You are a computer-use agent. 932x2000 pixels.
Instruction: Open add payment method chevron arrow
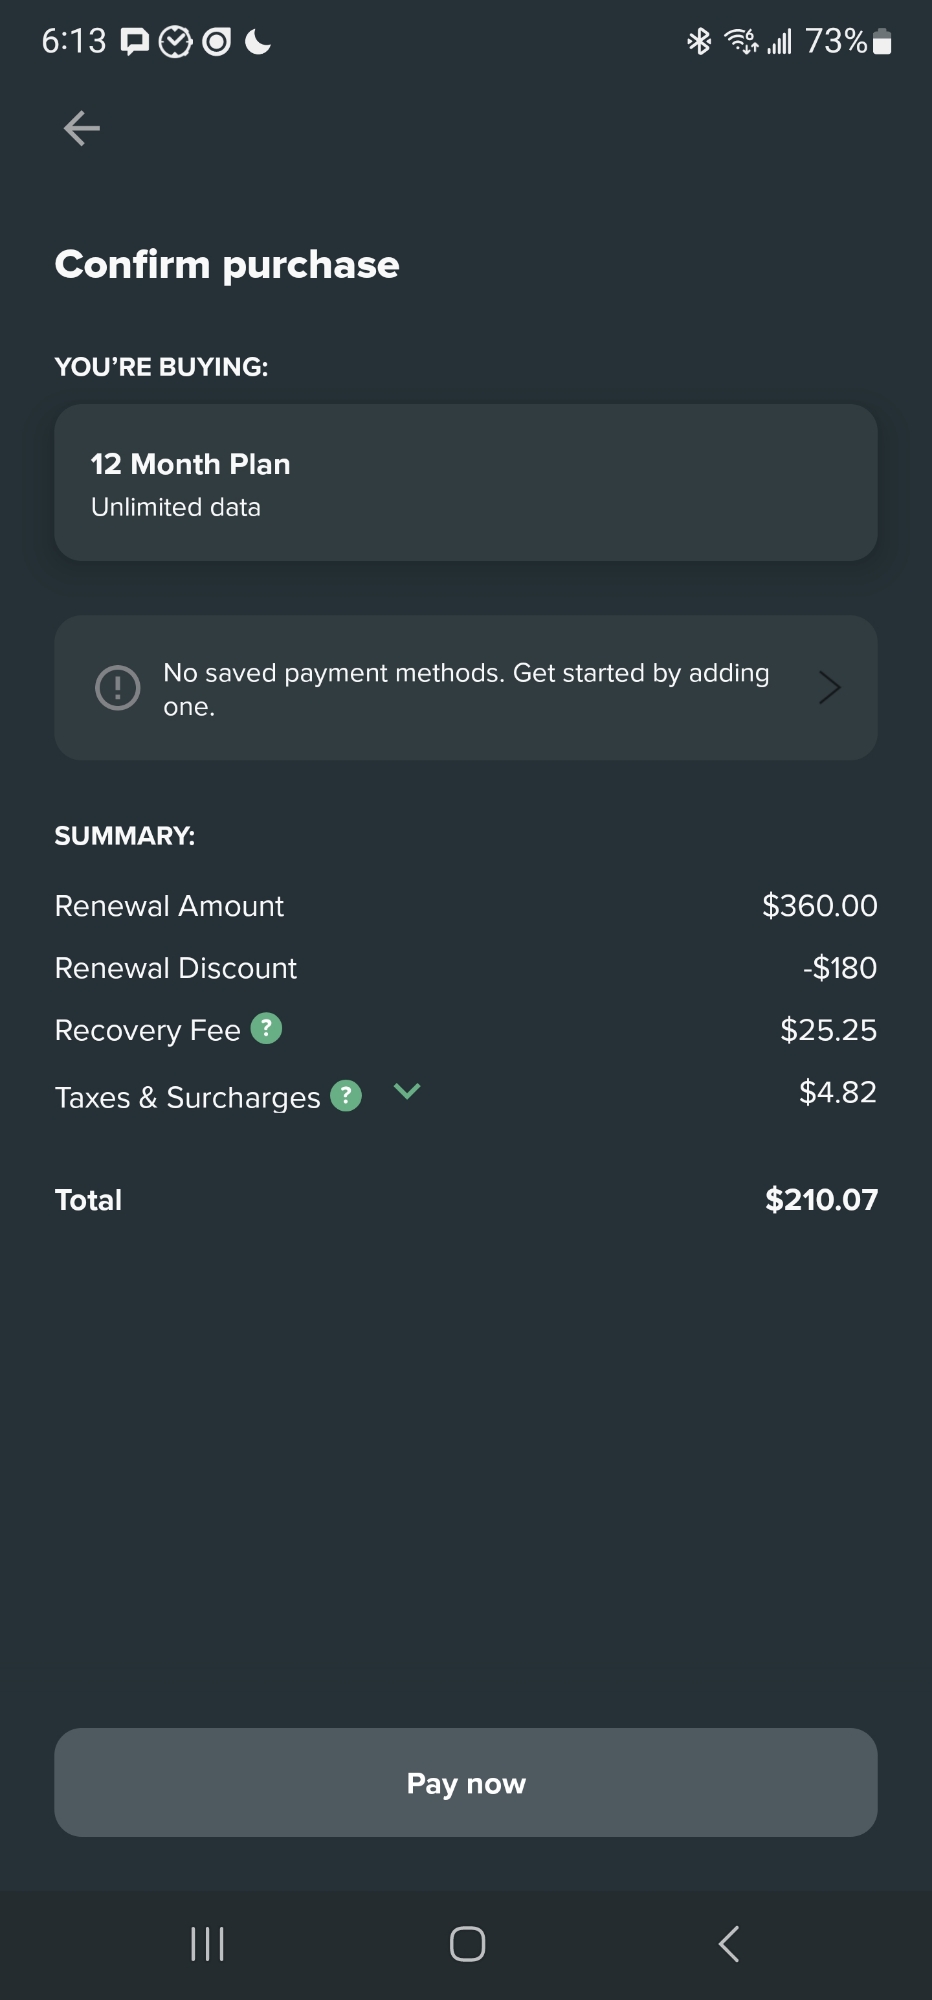(x=829, y=688)
